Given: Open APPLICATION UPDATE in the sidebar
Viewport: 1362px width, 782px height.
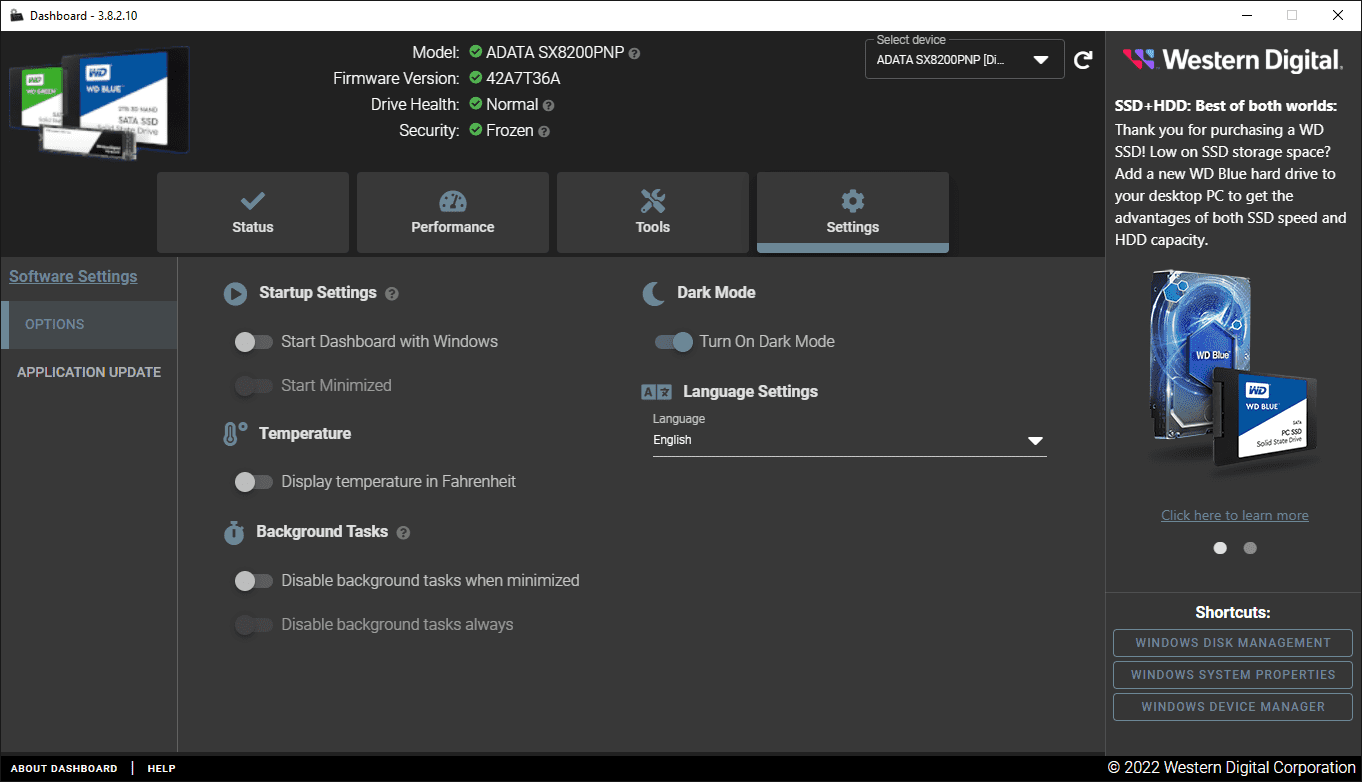Looking at the screenshot, I should [x=89, y=372].
